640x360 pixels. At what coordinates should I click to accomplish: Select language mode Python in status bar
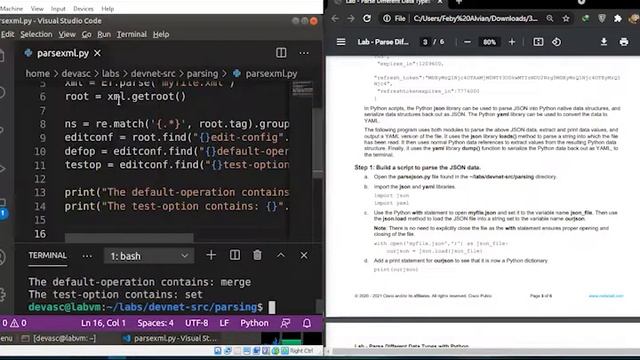254,323
